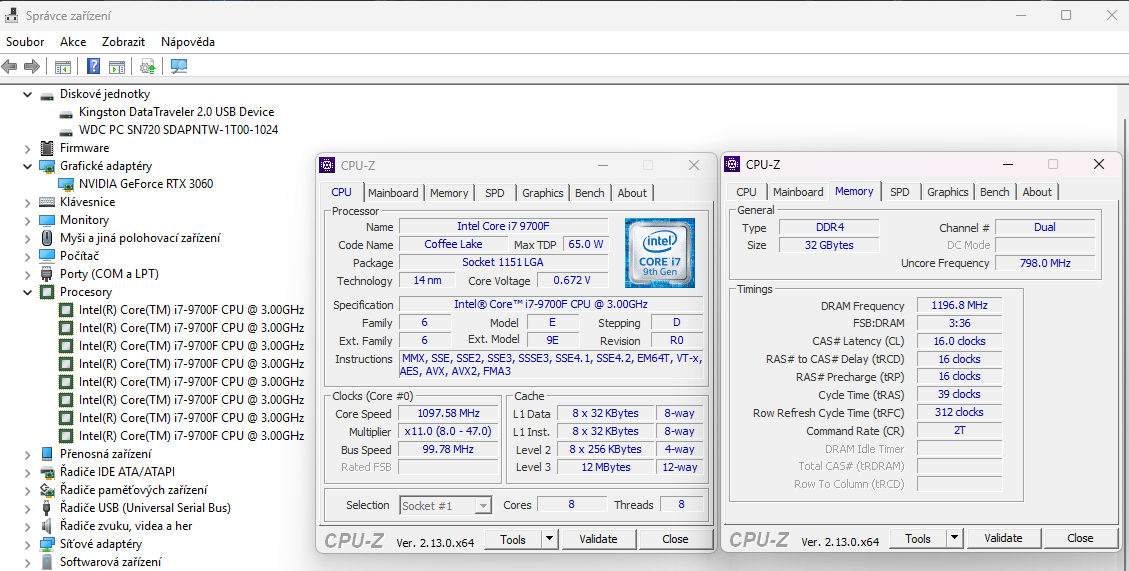Click the Kingston DataTraveler USB drive icon
This screenshot has height=571, width=1129.
pos(66,112)
